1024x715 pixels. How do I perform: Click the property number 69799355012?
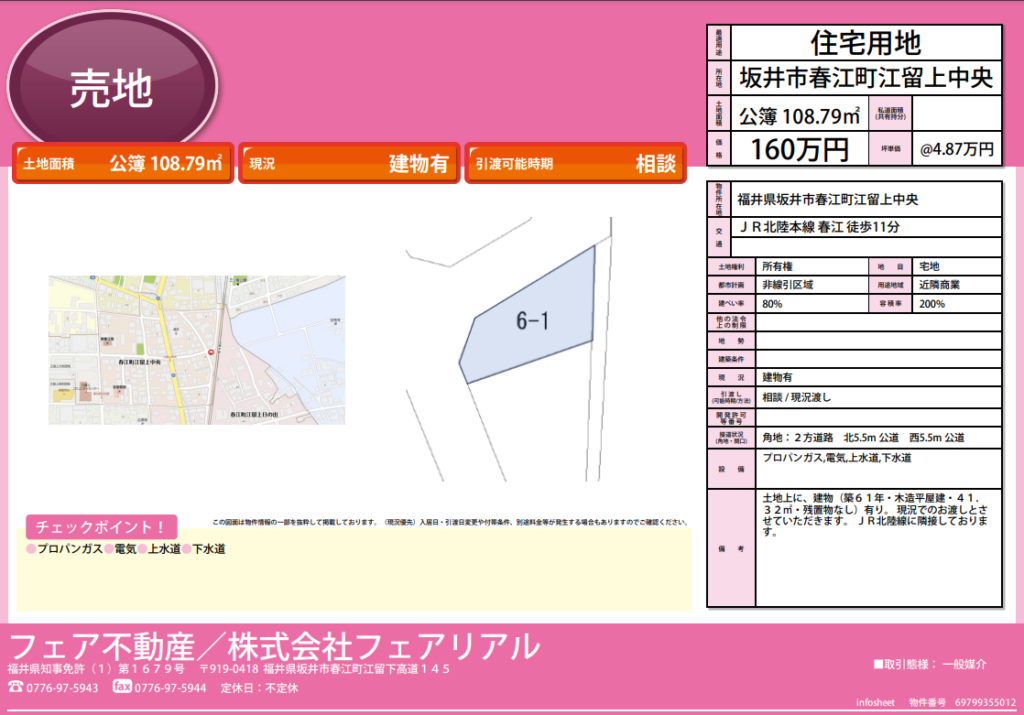985,703
